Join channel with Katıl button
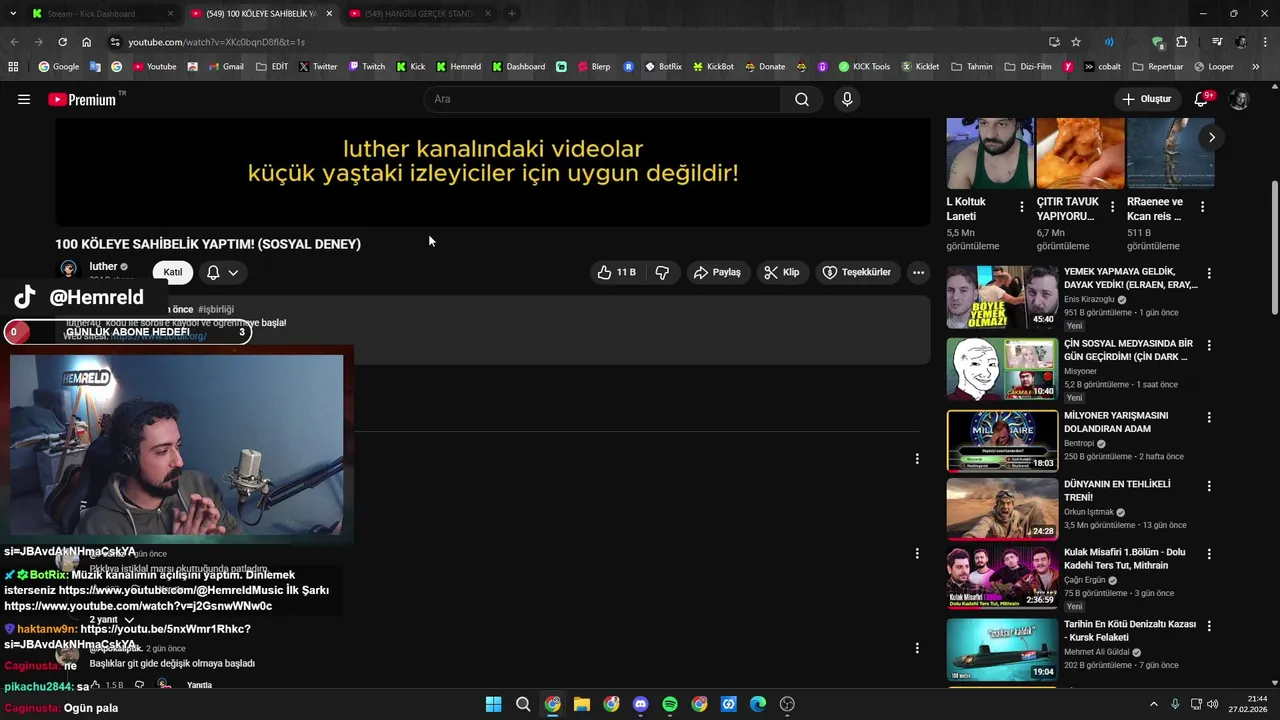 coord(173,272)
